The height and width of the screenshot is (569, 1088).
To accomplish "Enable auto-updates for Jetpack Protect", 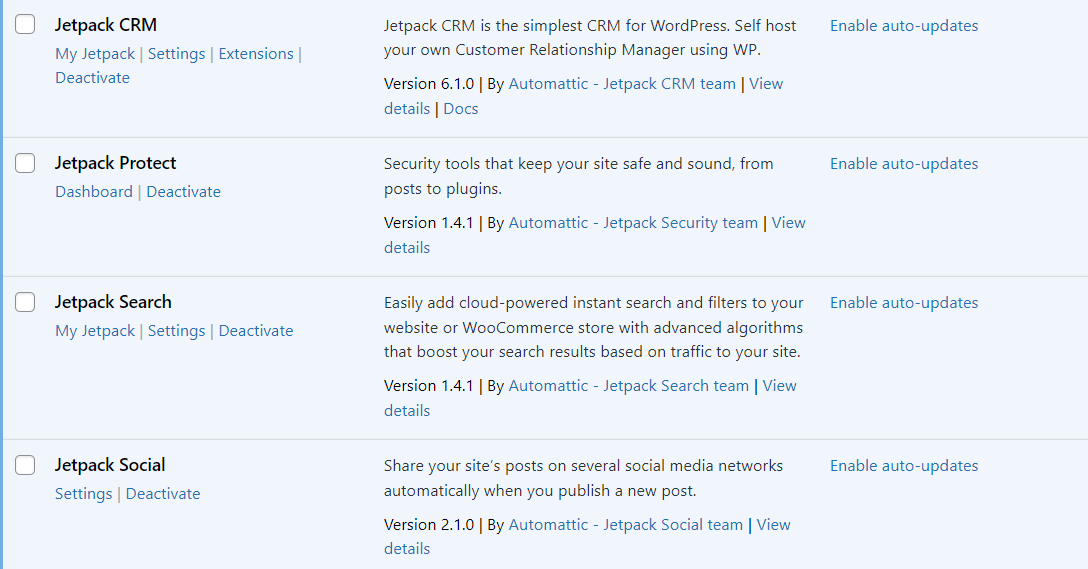I will pyautogui.click(x=904, y=164).
